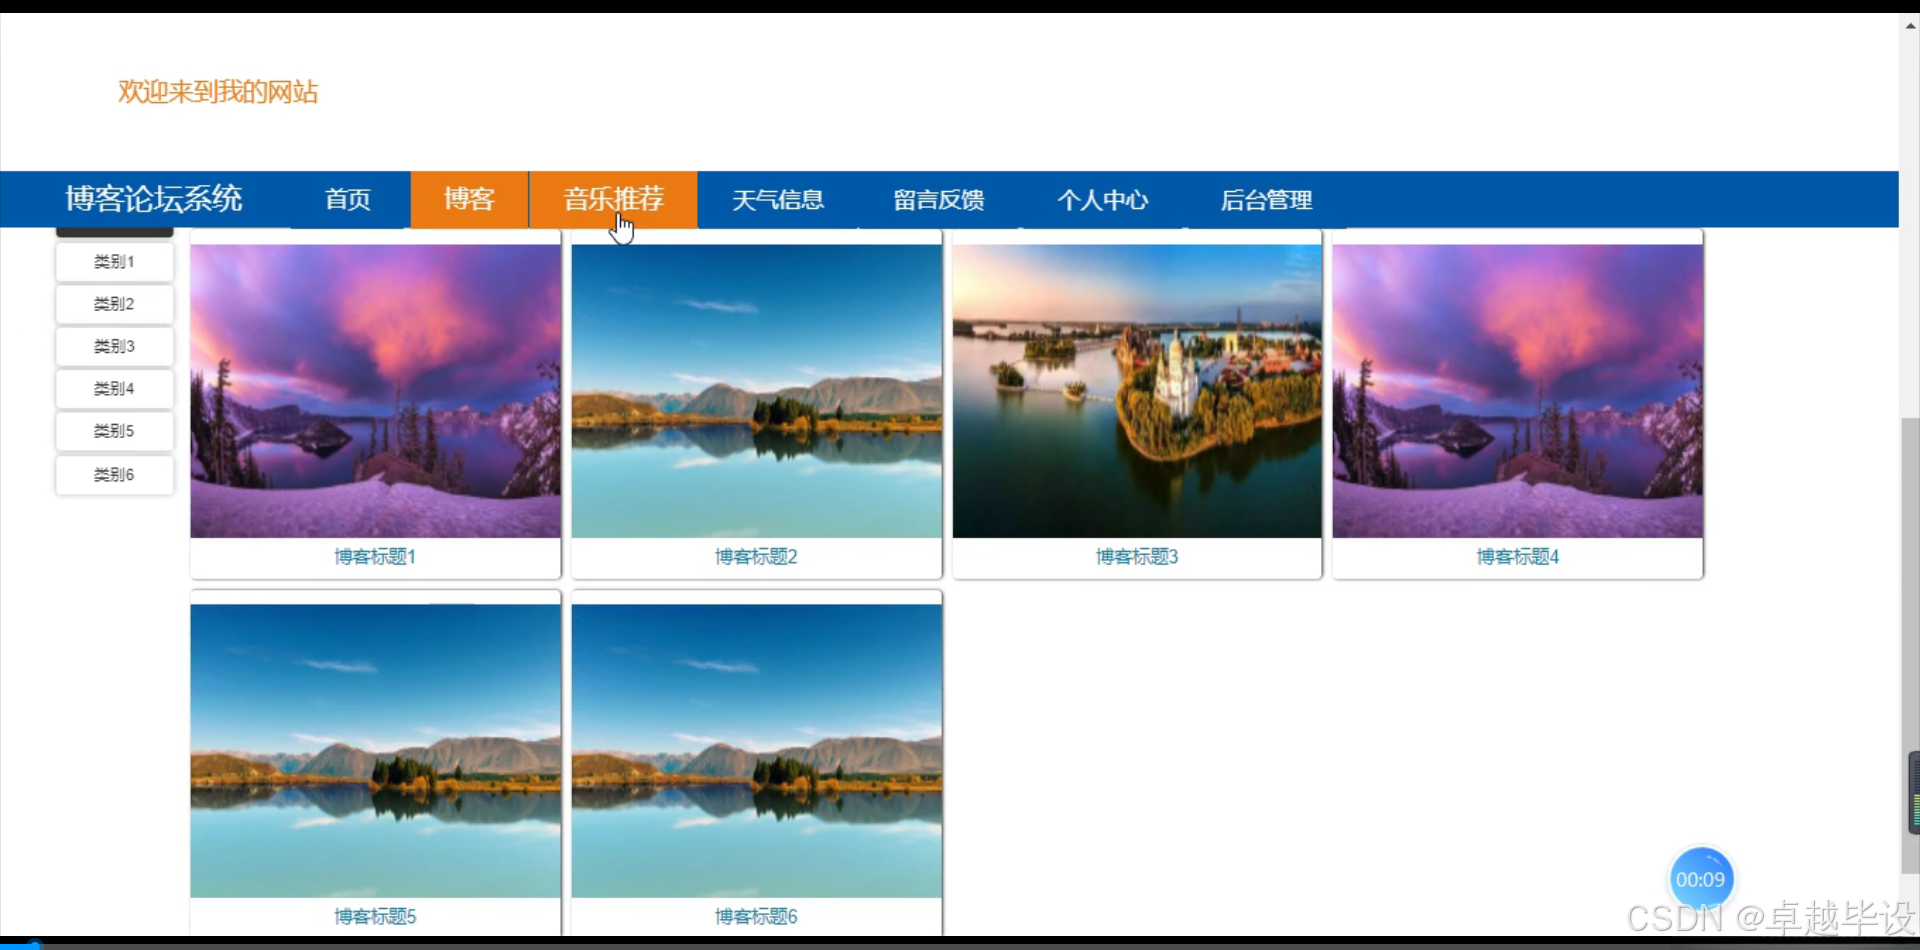
Task: Select category 类别2 in the sidebar
Action: pyautogui.click(x=114, y=303)
